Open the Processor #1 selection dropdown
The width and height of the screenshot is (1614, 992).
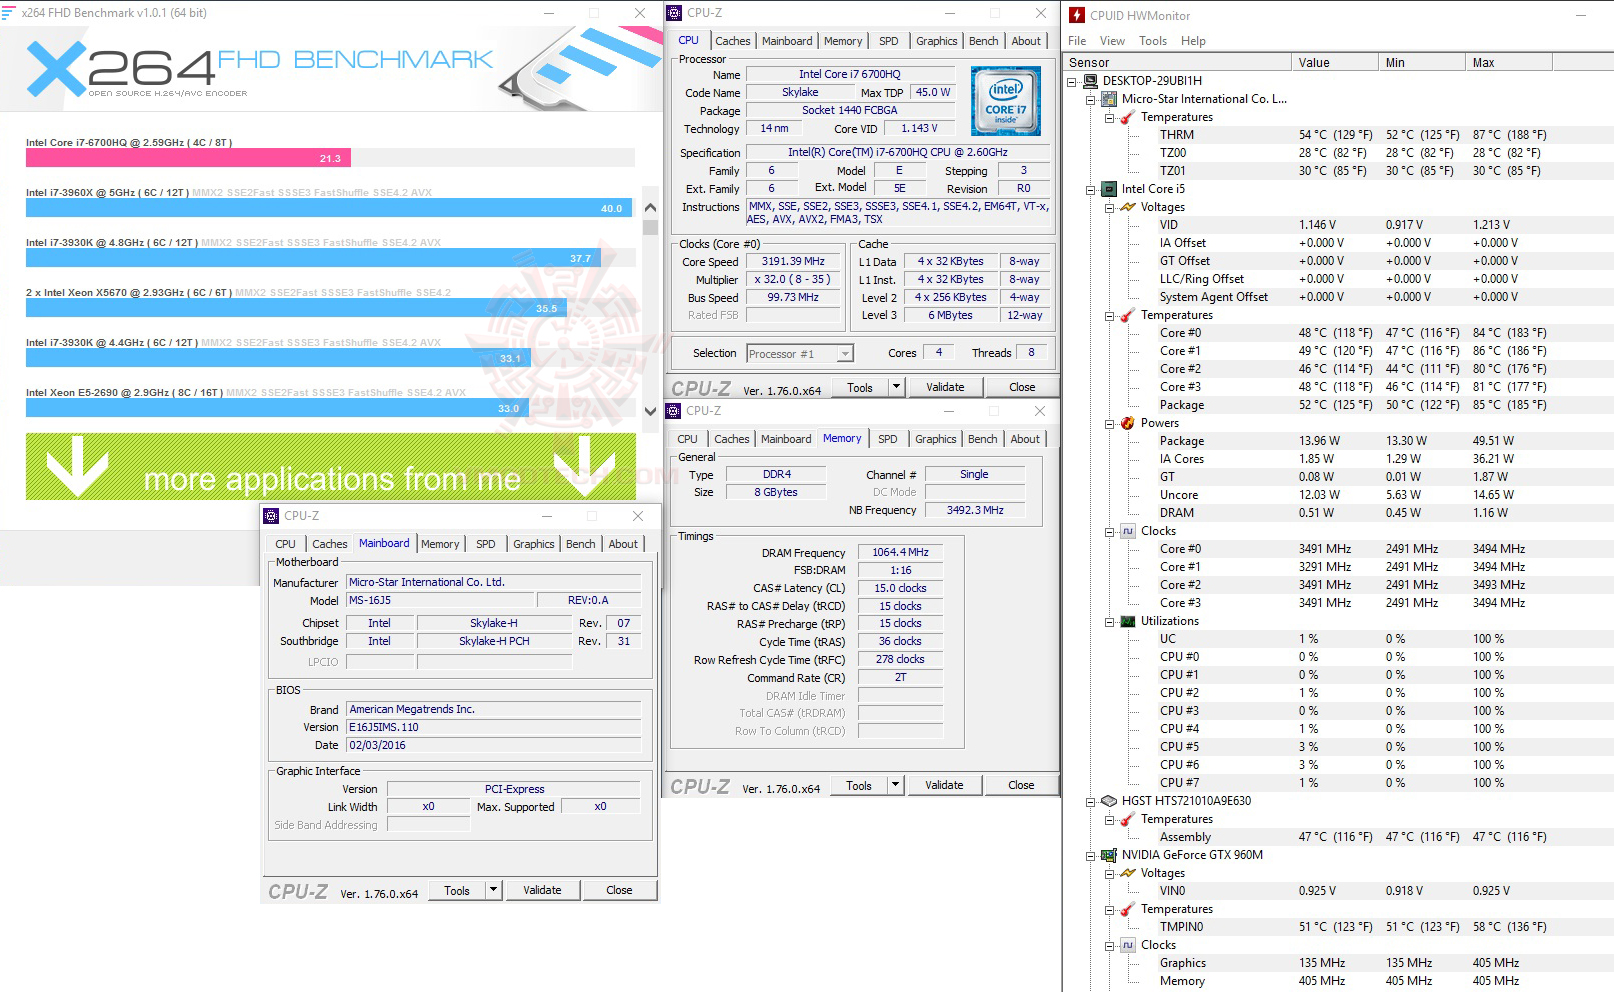click(x=843, y=353)
